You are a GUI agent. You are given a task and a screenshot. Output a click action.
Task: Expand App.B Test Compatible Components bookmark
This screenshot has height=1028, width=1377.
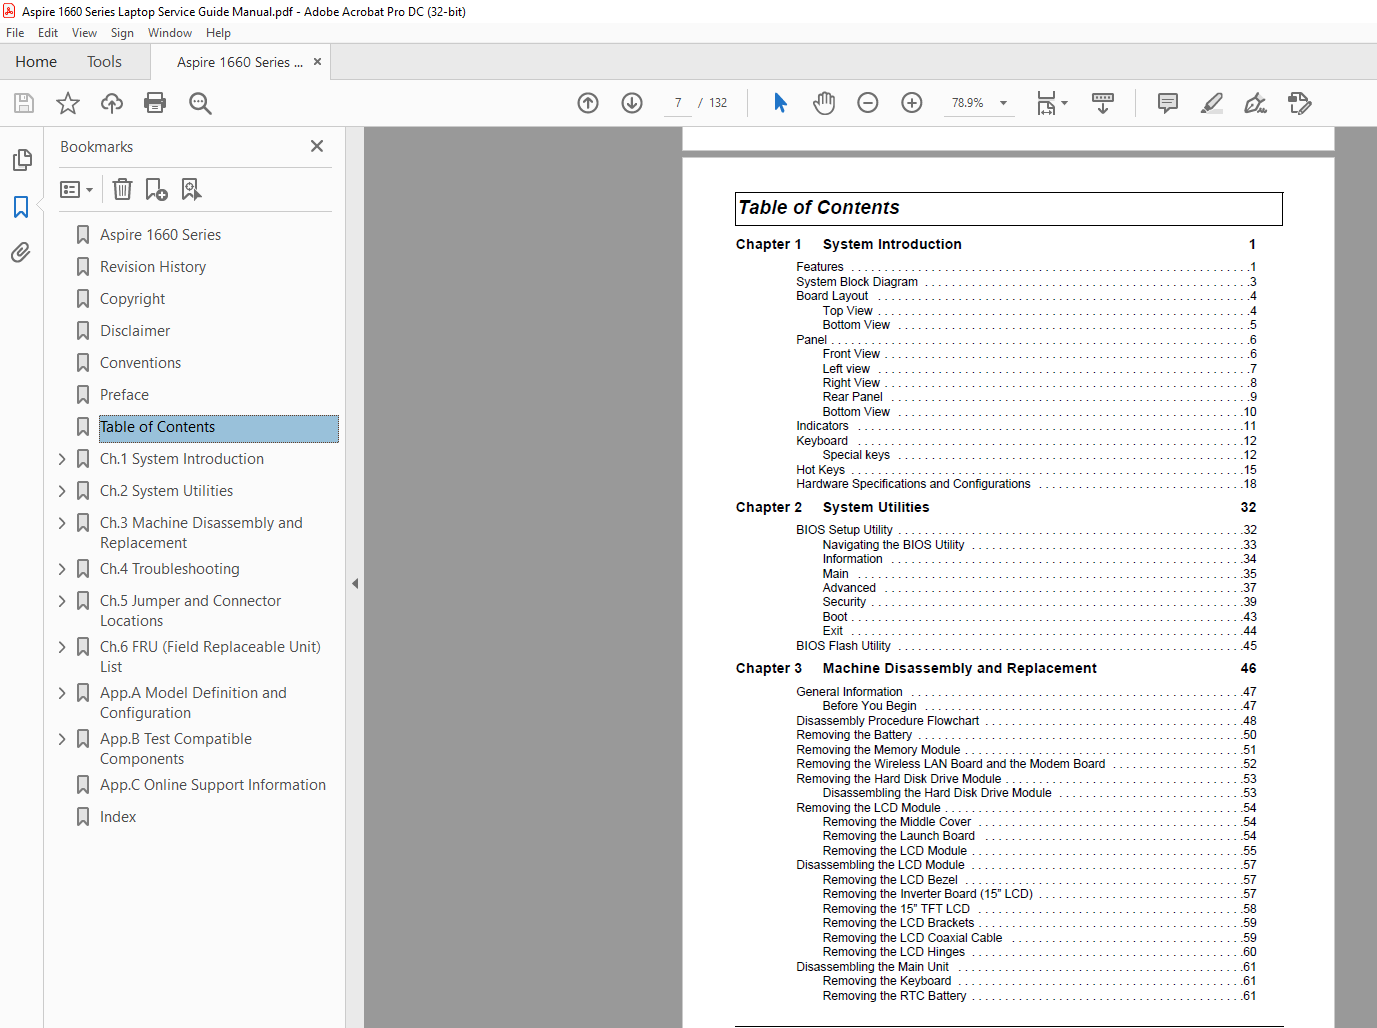pos(62,739)
